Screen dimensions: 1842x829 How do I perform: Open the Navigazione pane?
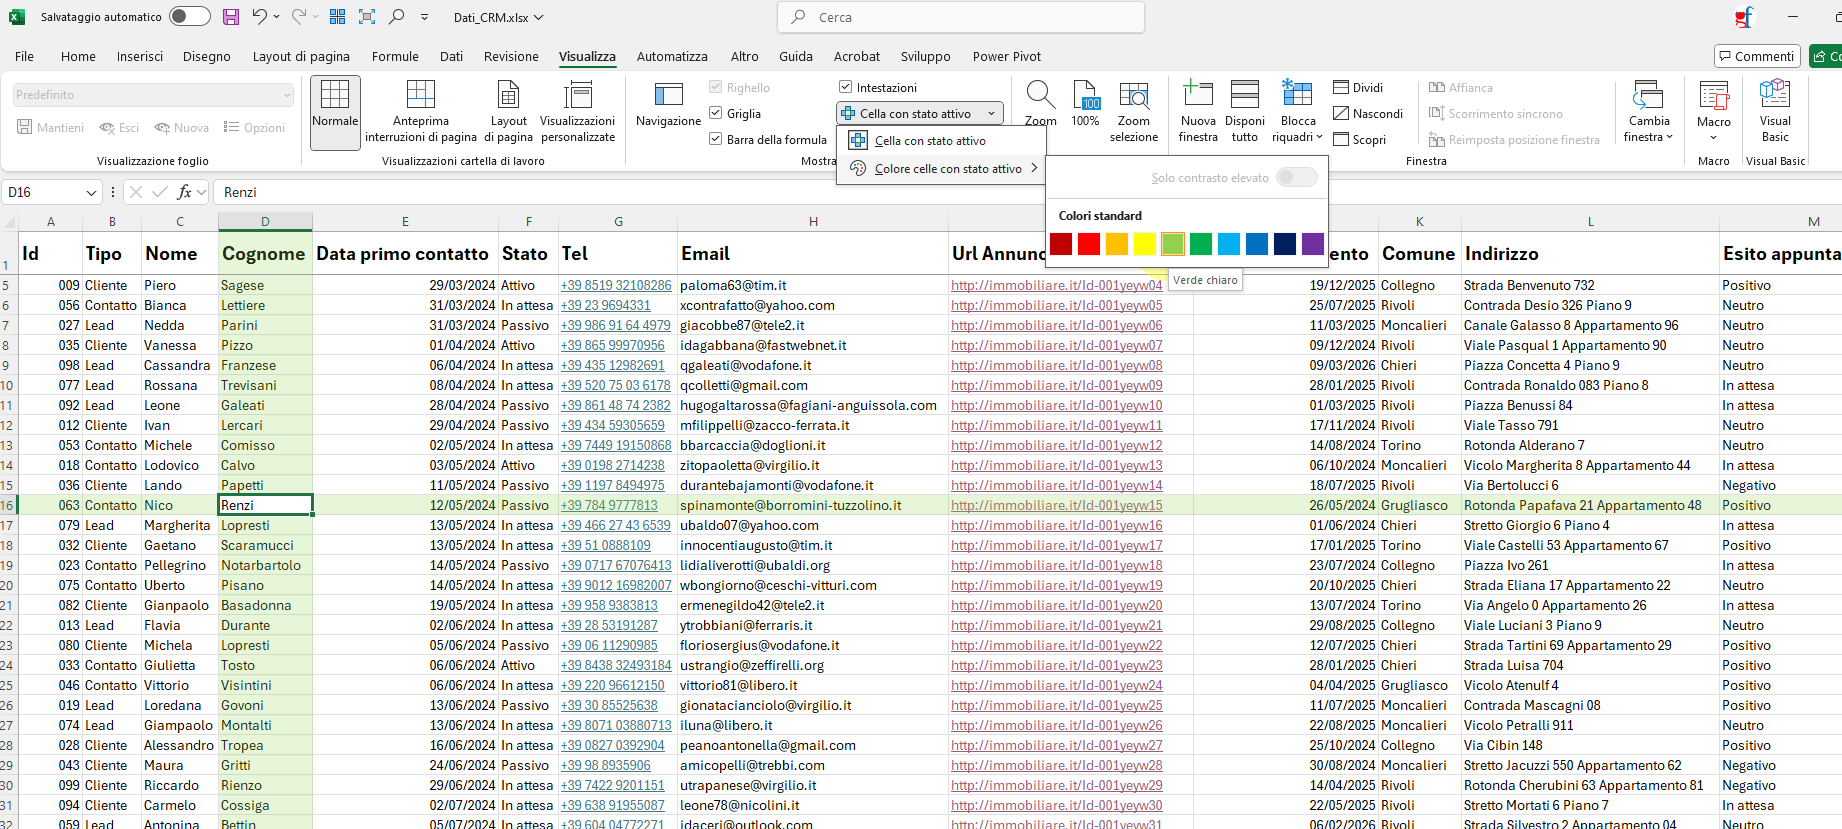668,105
